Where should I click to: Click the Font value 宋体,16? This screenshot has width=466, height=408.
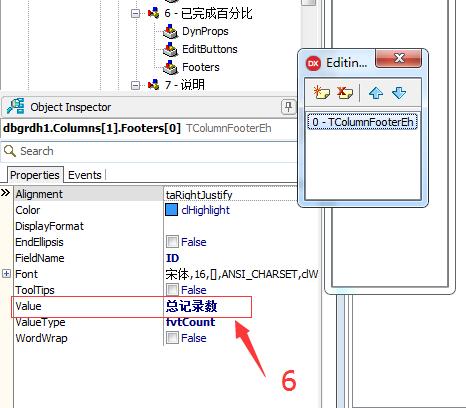click(x=242, y=274)
